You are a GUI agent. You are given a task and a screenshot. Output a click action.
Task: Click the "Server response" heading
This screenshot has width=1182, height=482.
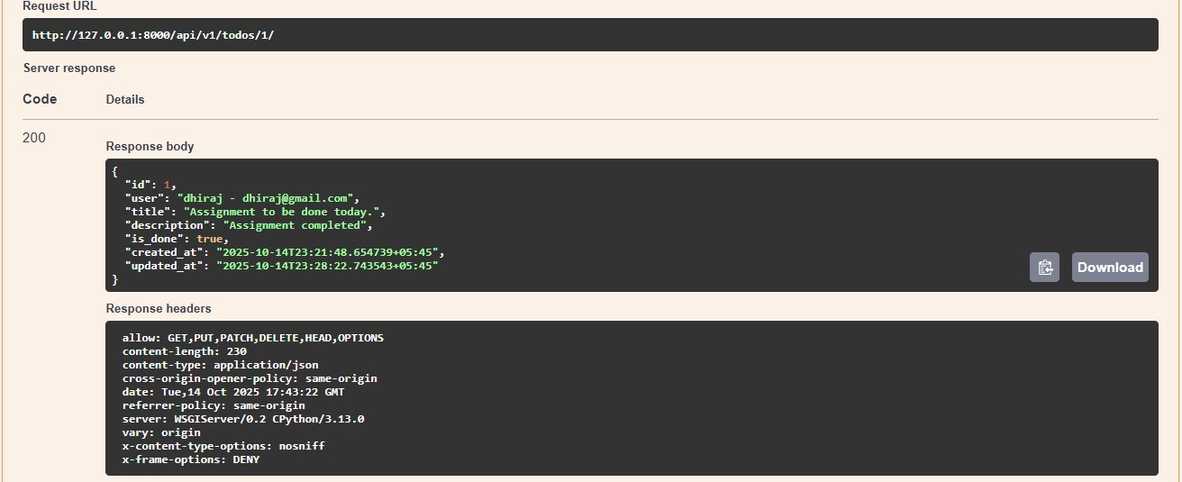click(69, 68)
